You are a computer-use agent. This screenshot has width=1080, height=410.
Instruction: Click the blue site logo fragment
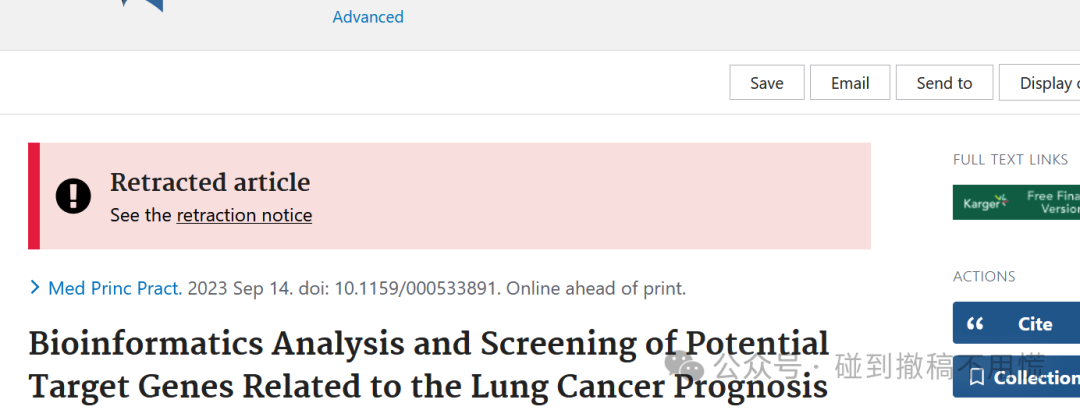(142, 6)
